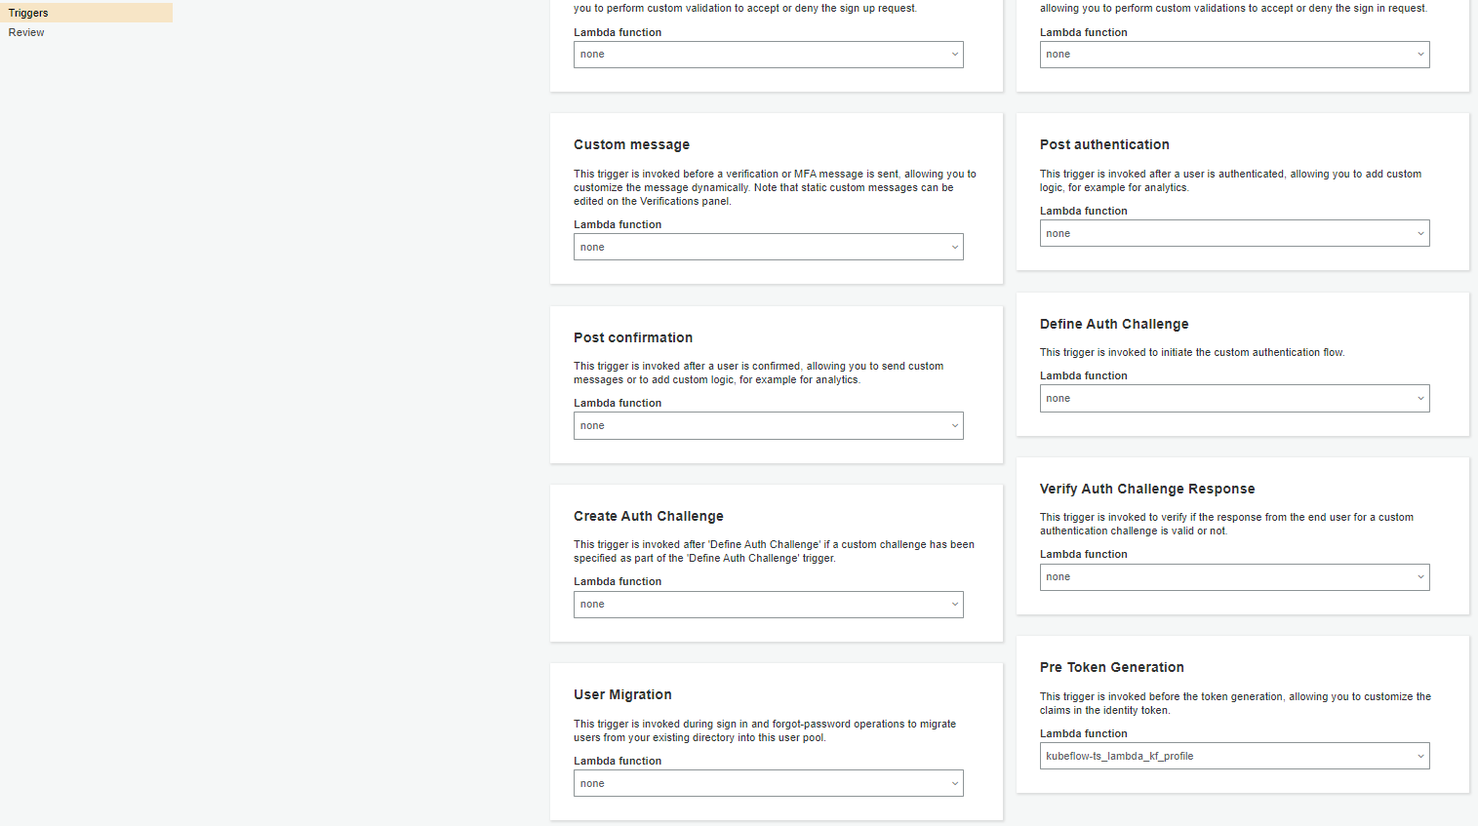Image resolution: width=1478 pixels, height=826 pixels.
Task: Open the Post confirmation Lambda function dropdown
Action: [768, 426]
